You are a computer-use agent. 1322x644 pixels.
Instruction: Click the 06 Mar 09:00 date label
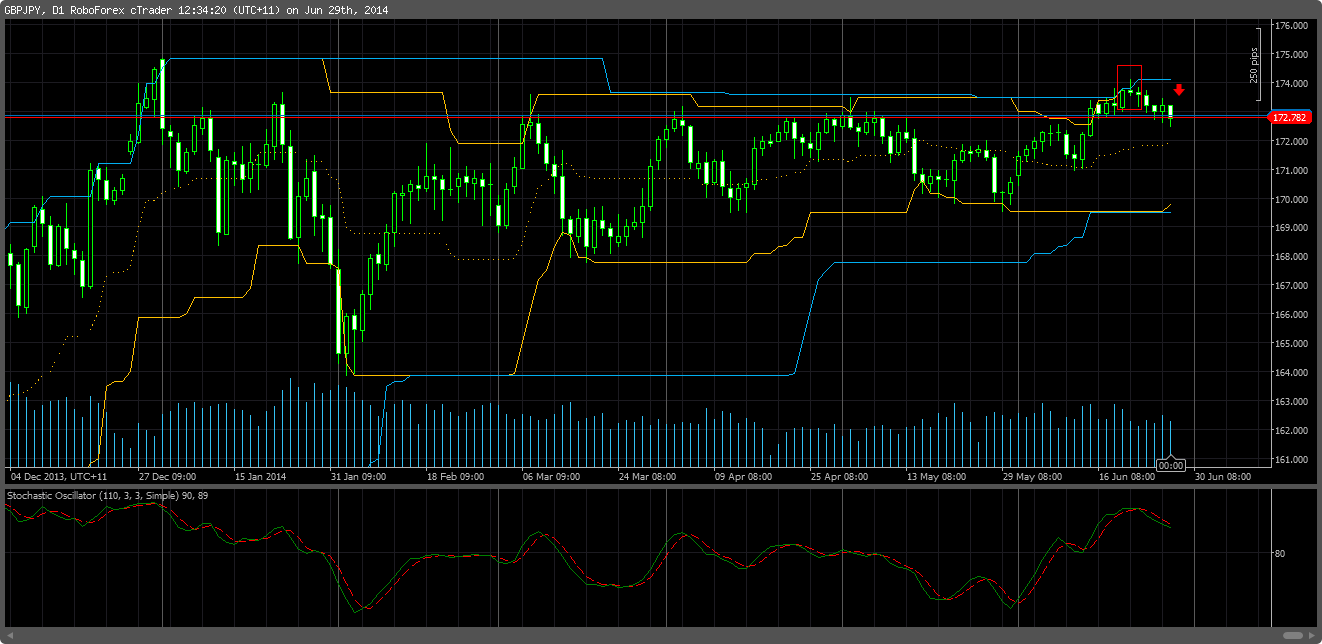pos(551,476)
